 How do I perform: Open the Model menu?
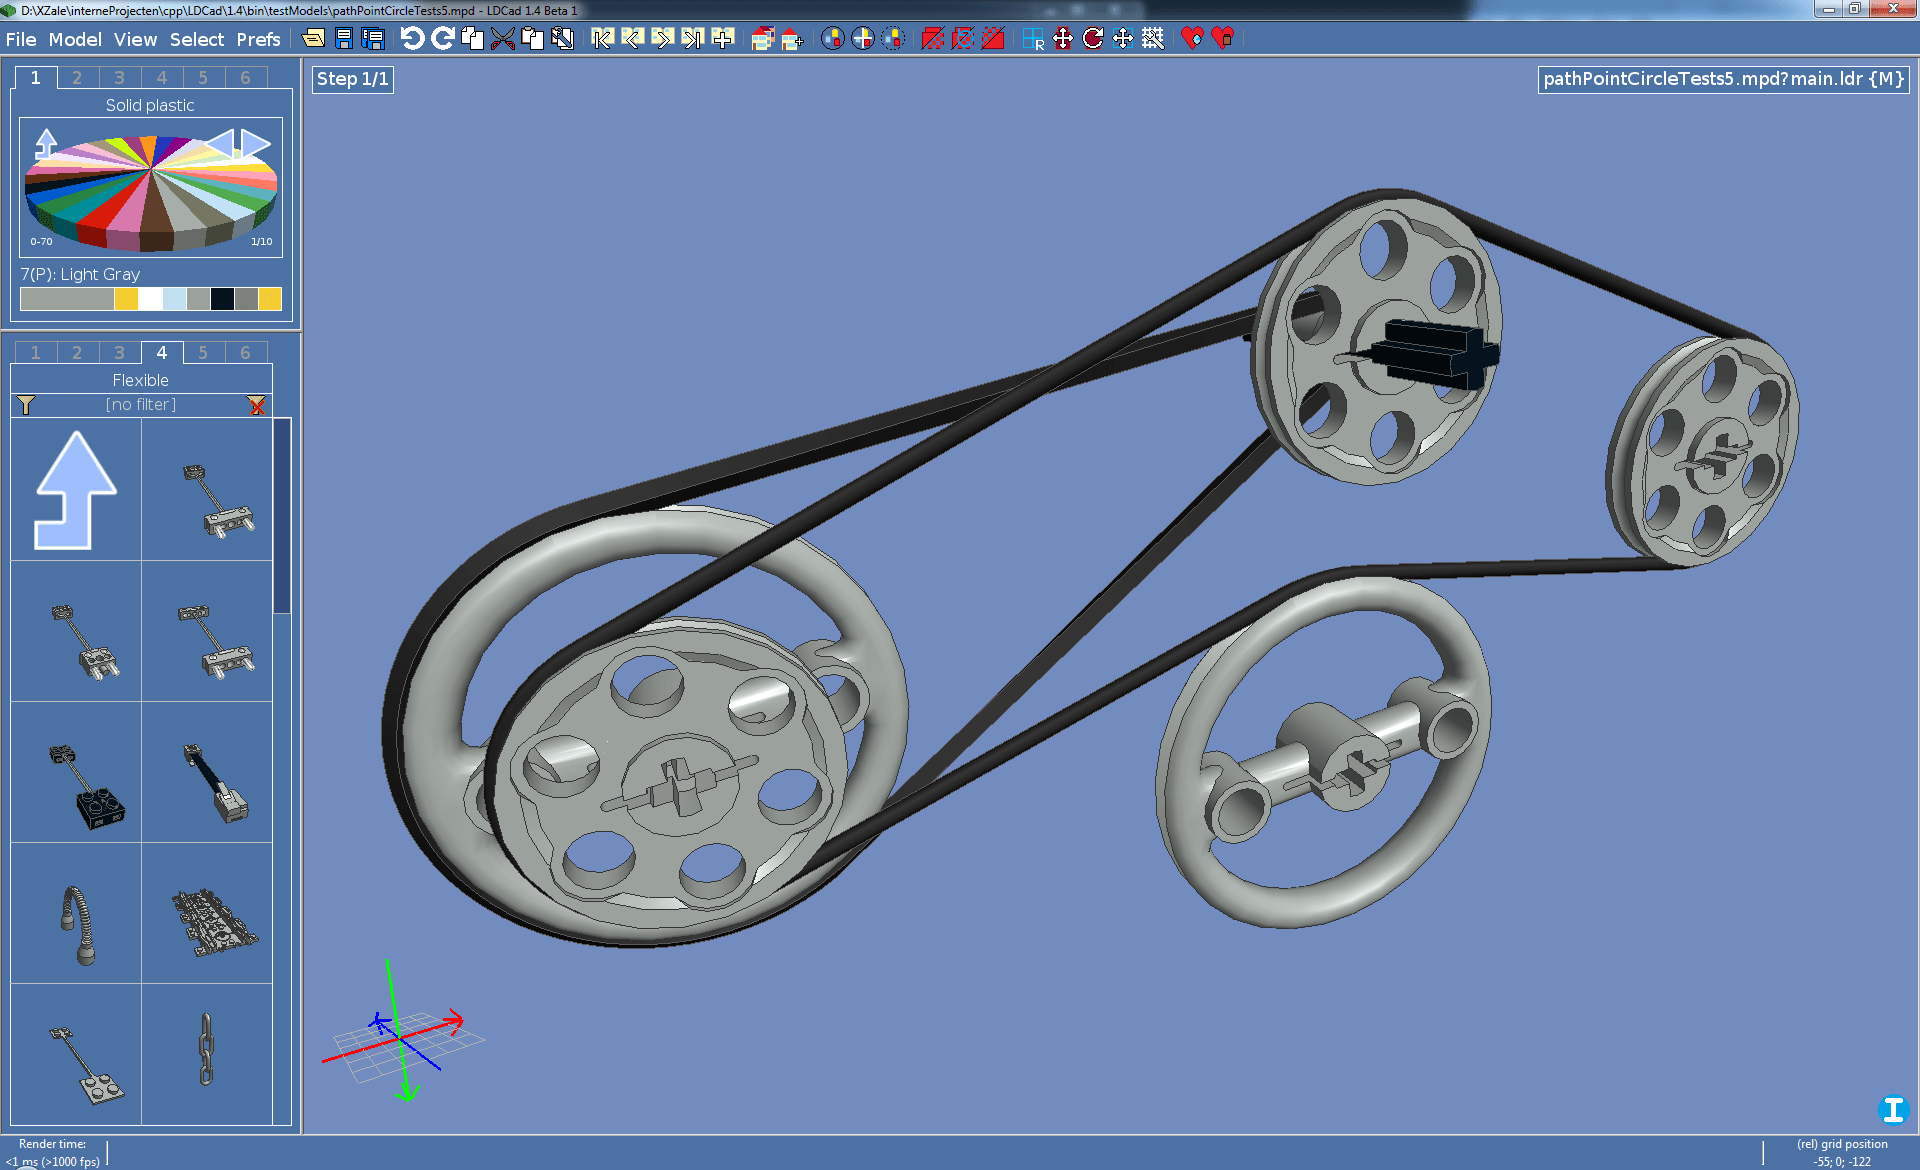(x=75, y=39)
